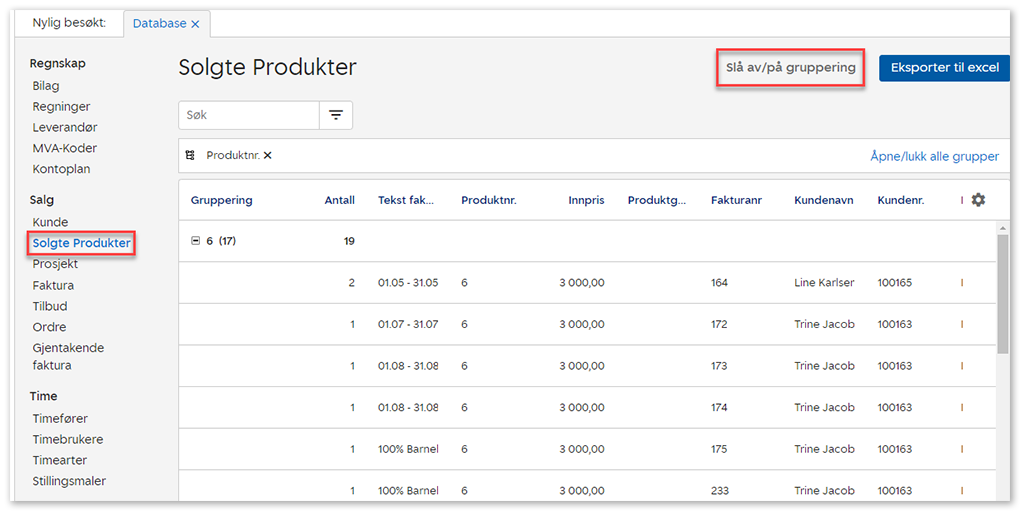1020x511 pixels.
Task: Sort by Fakturanr column header
Action: pos(736,200)
